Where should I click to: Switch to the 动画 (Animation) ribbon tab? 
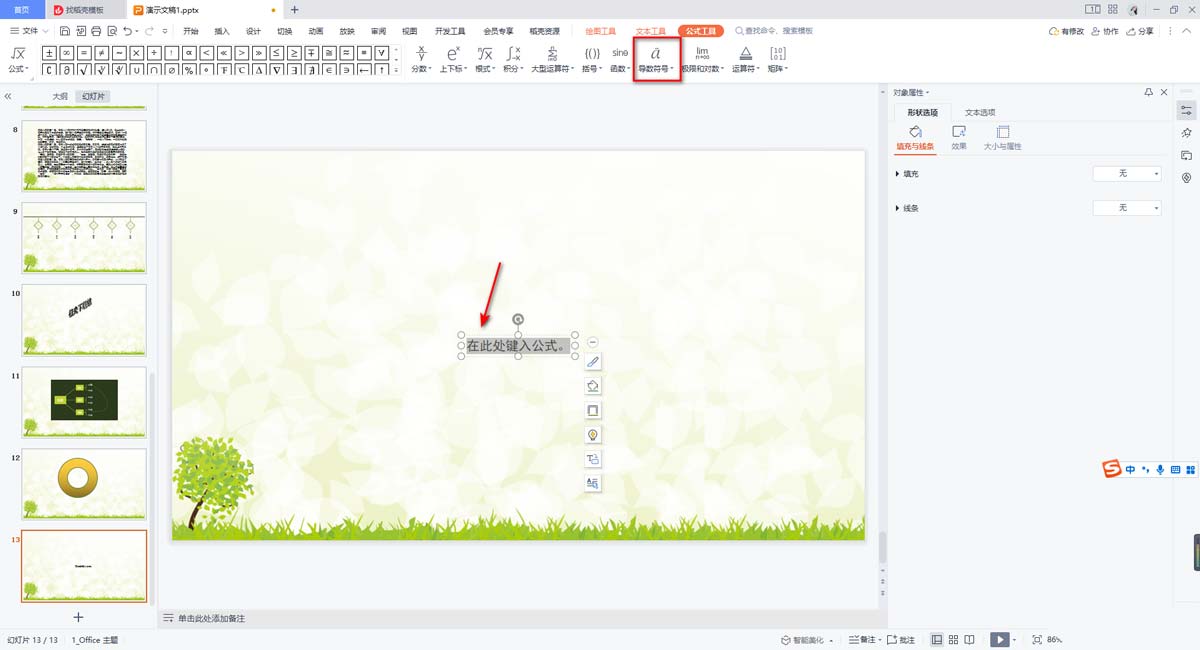316,31
